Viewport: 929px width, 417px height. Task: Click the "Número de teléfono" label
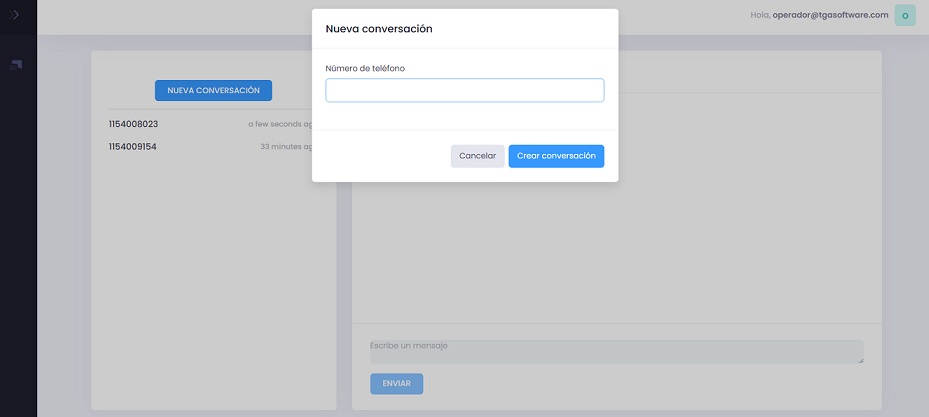click(365, 68)
